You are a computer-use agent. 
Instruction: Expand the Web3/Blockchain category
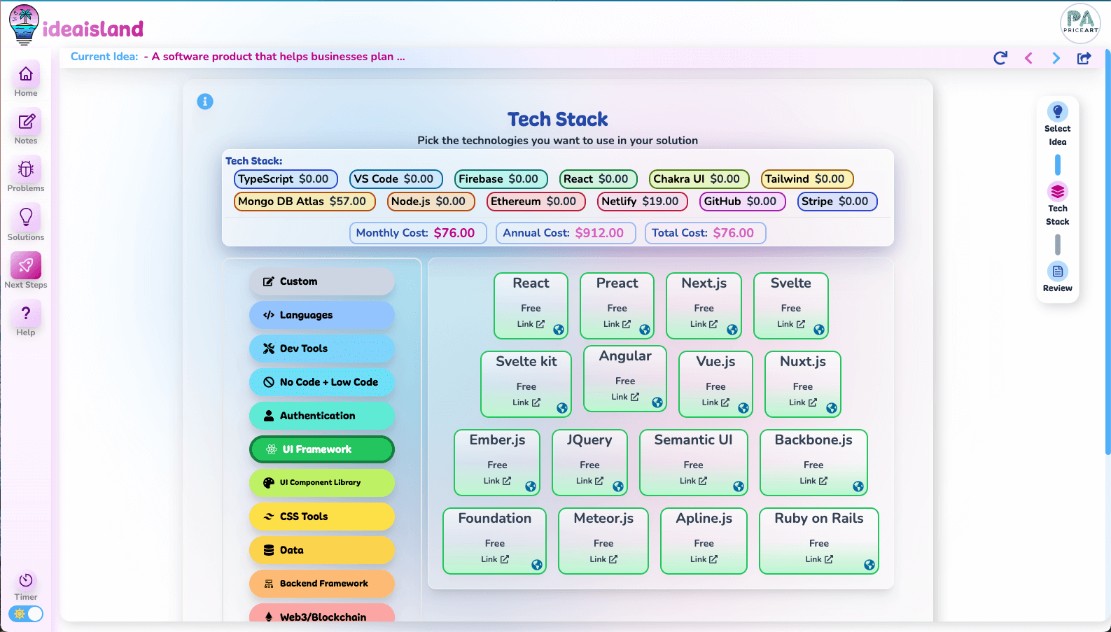point(321,617)
